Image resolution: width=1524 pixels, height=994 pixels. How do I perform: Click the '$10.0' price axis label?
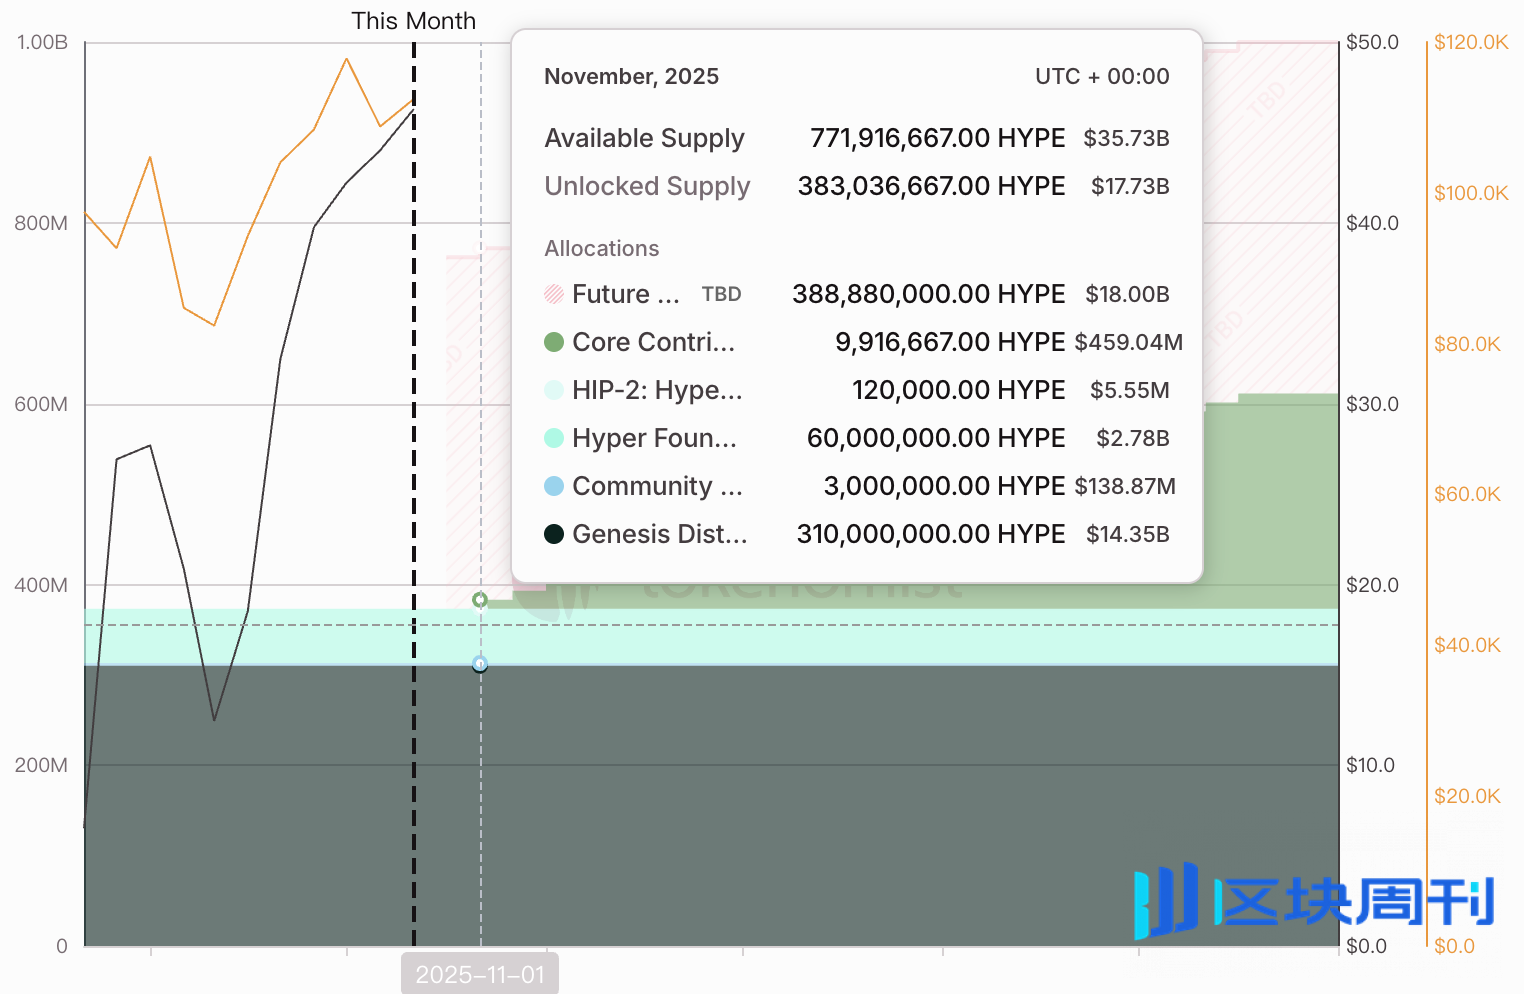[1370, 765]
